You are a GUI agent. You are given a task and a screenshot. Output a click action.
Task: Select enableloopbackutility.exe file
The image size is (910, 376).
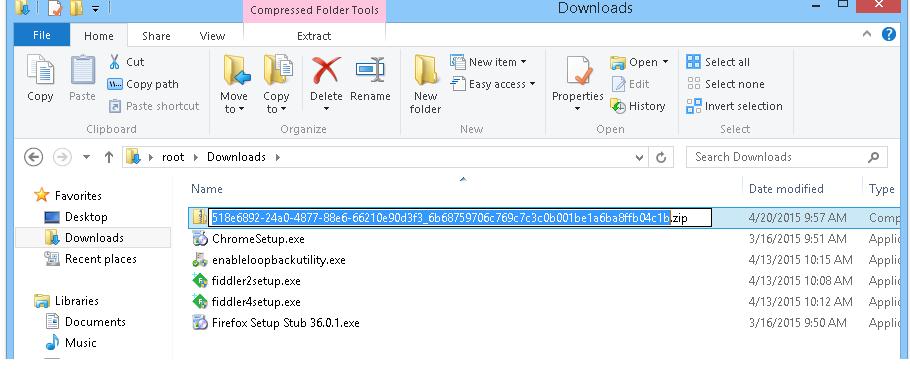[x=279, y=260]
